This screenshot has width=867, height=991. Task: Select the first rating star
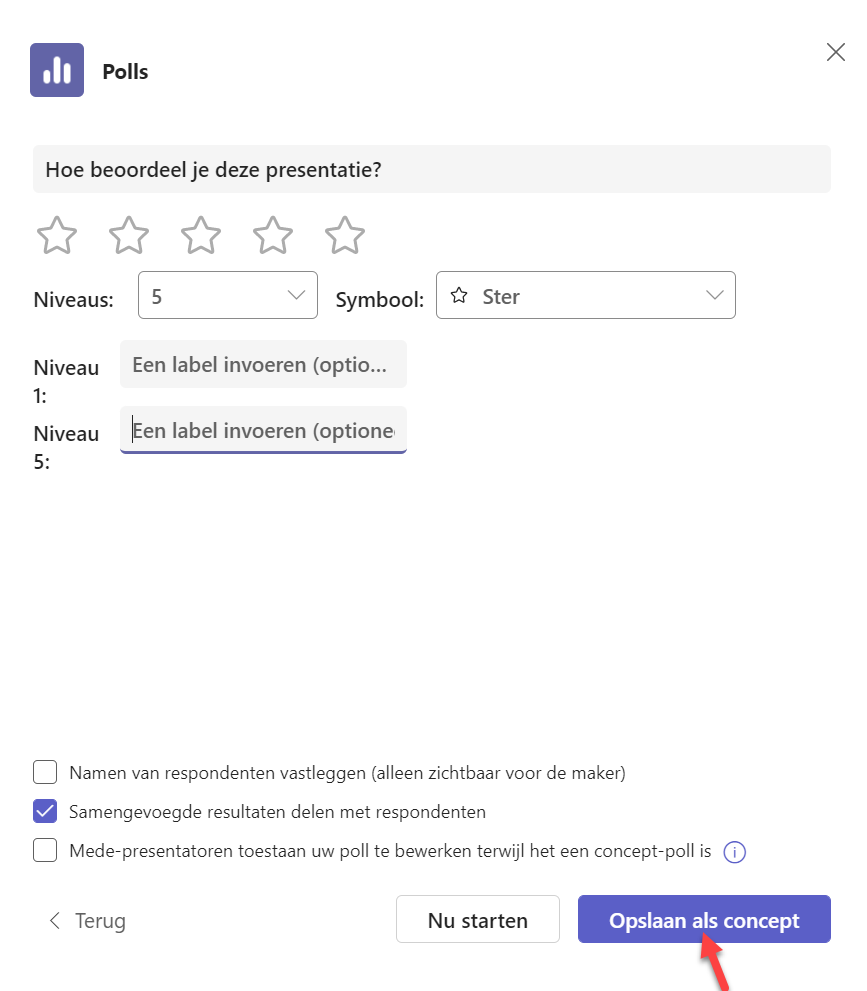pyautogui.click(x=57, y=235)
